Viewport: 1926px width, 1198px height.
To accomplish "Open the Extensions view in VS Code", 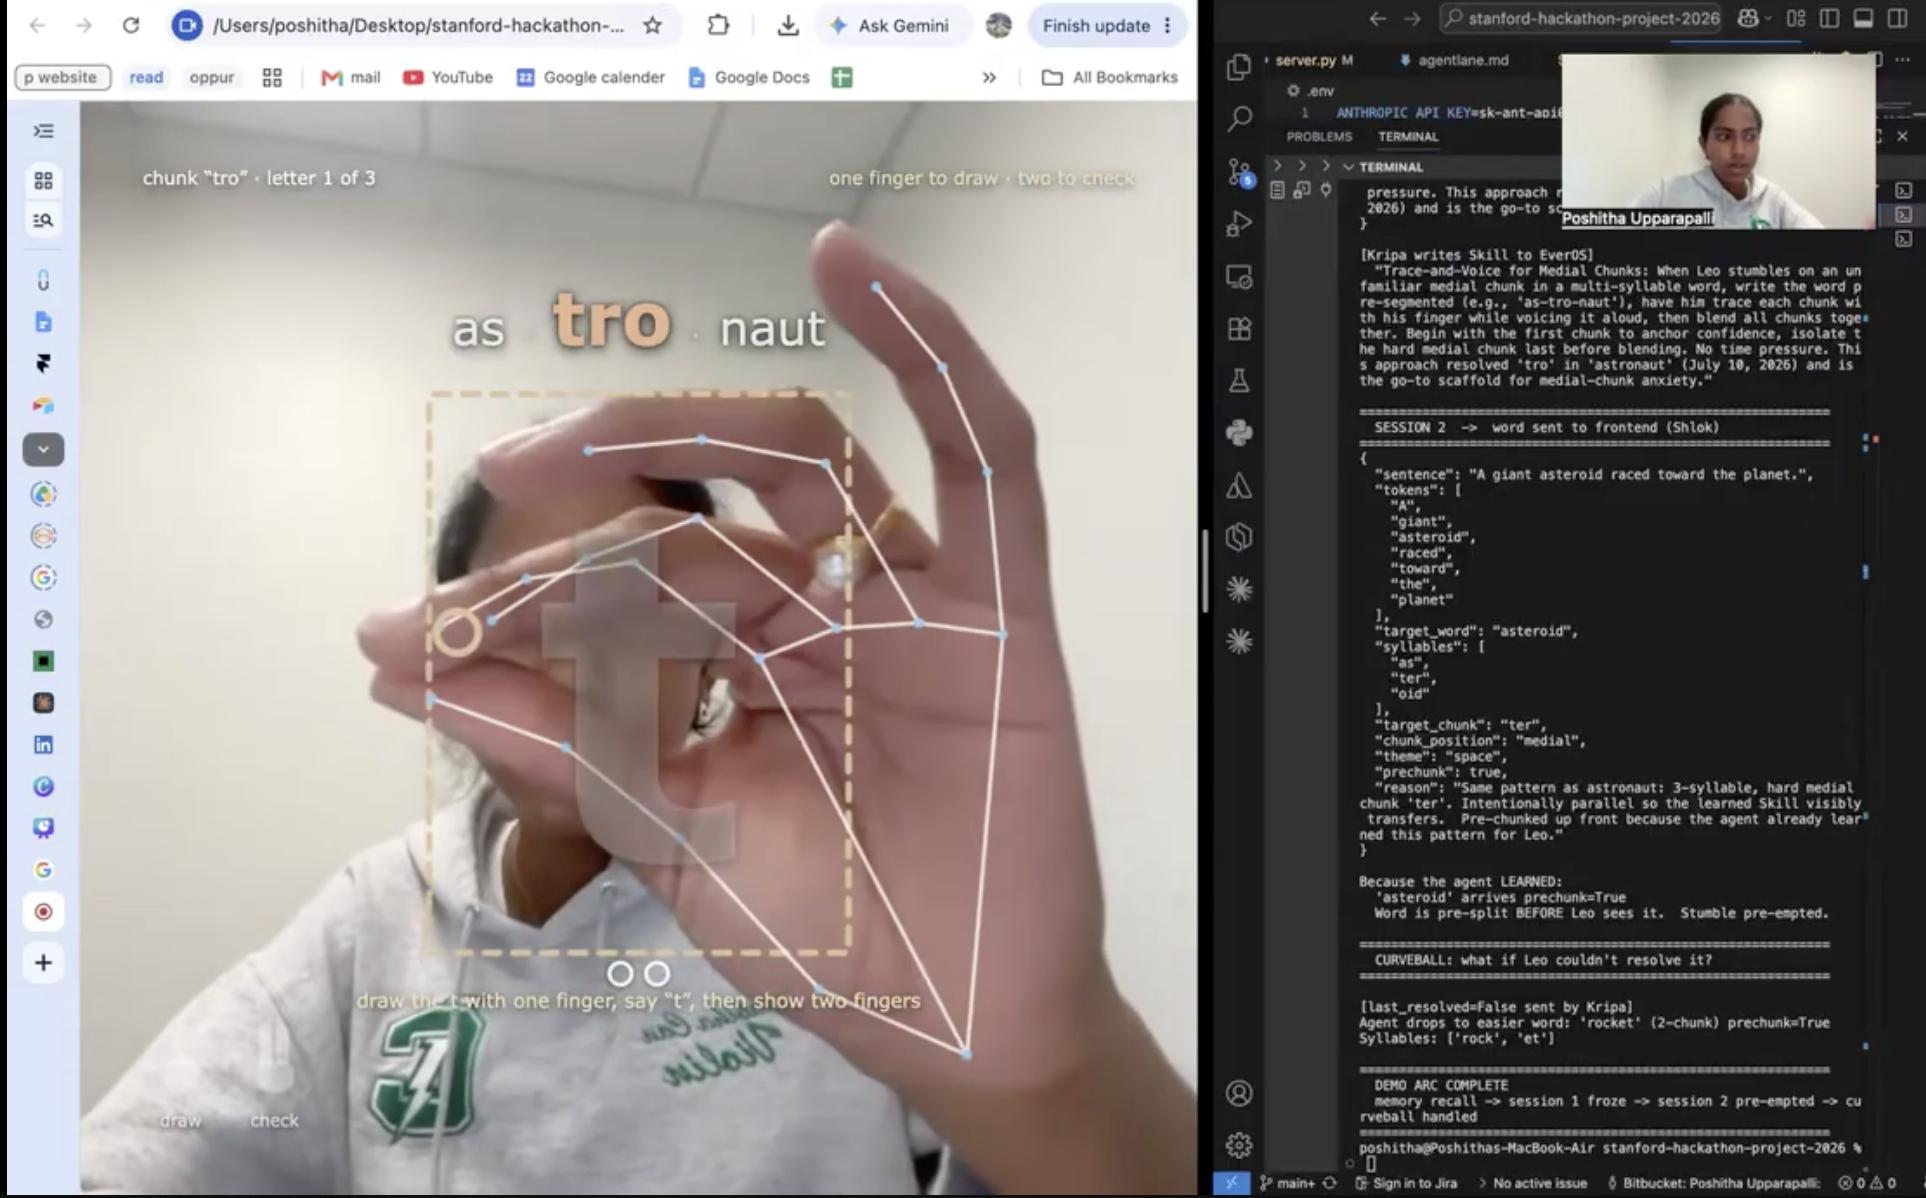I will click(1239, 329).
